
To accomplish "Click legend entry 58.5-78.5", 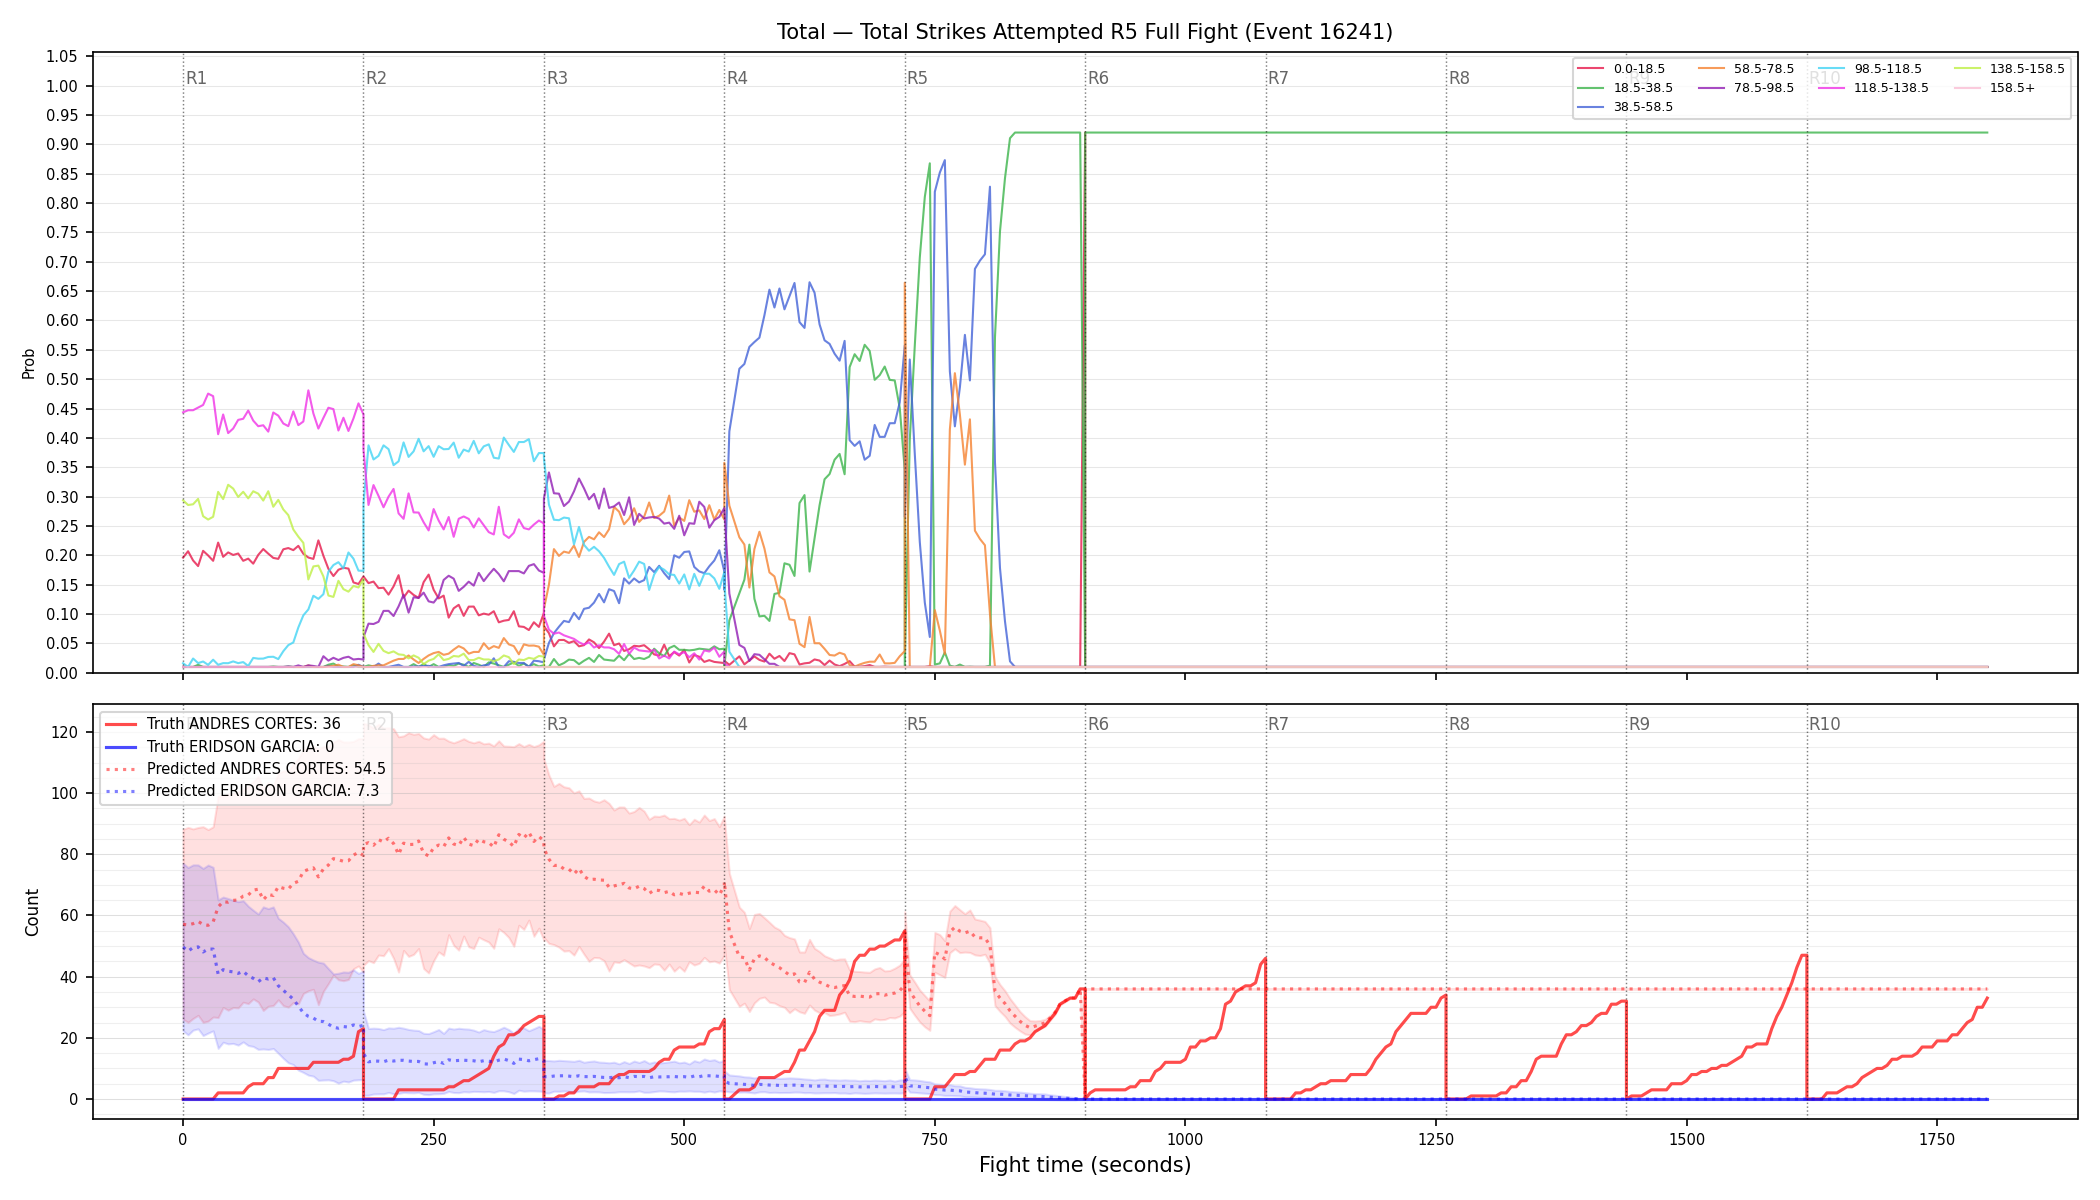I will click(1746, 69).
